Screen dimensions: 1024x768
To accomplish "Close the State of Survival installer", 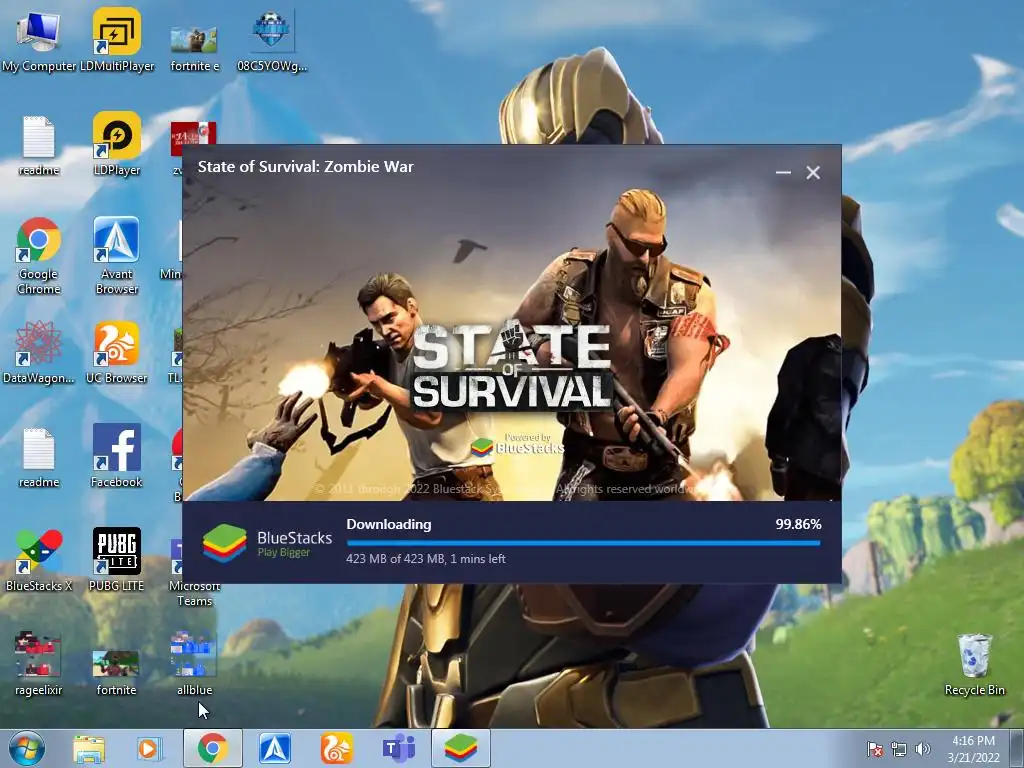I will click(x=813, y=172).
